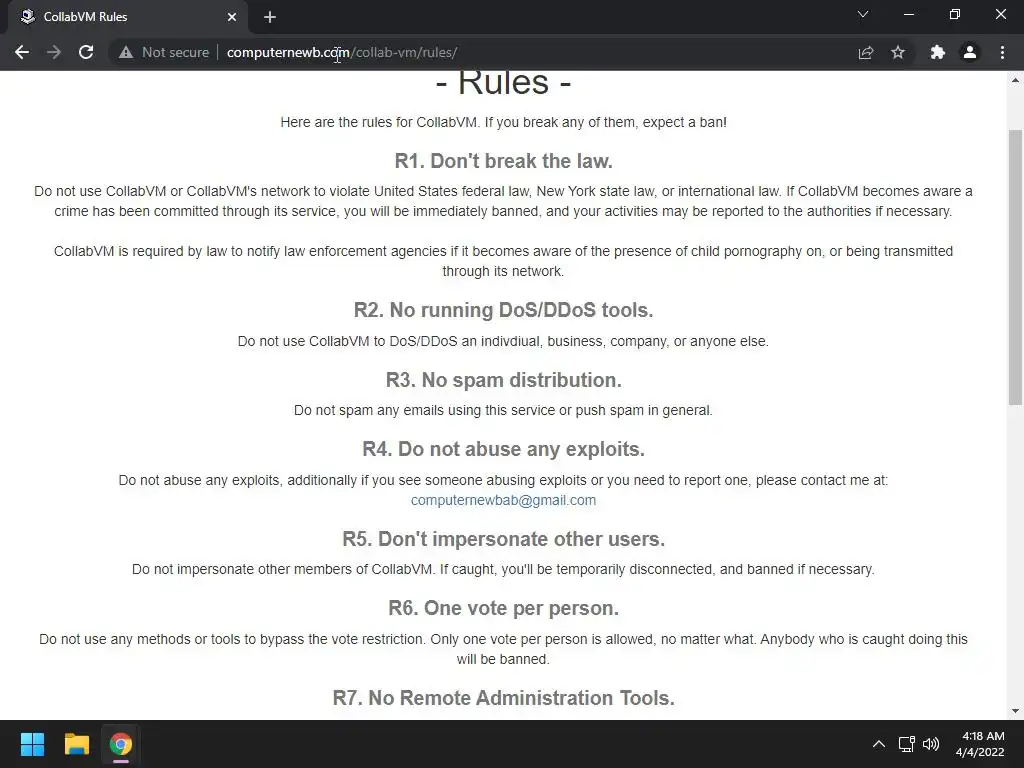Viewport: 1024px width, 768px height.
Task: Click the address bar URL
Action: tap(342, 52)
